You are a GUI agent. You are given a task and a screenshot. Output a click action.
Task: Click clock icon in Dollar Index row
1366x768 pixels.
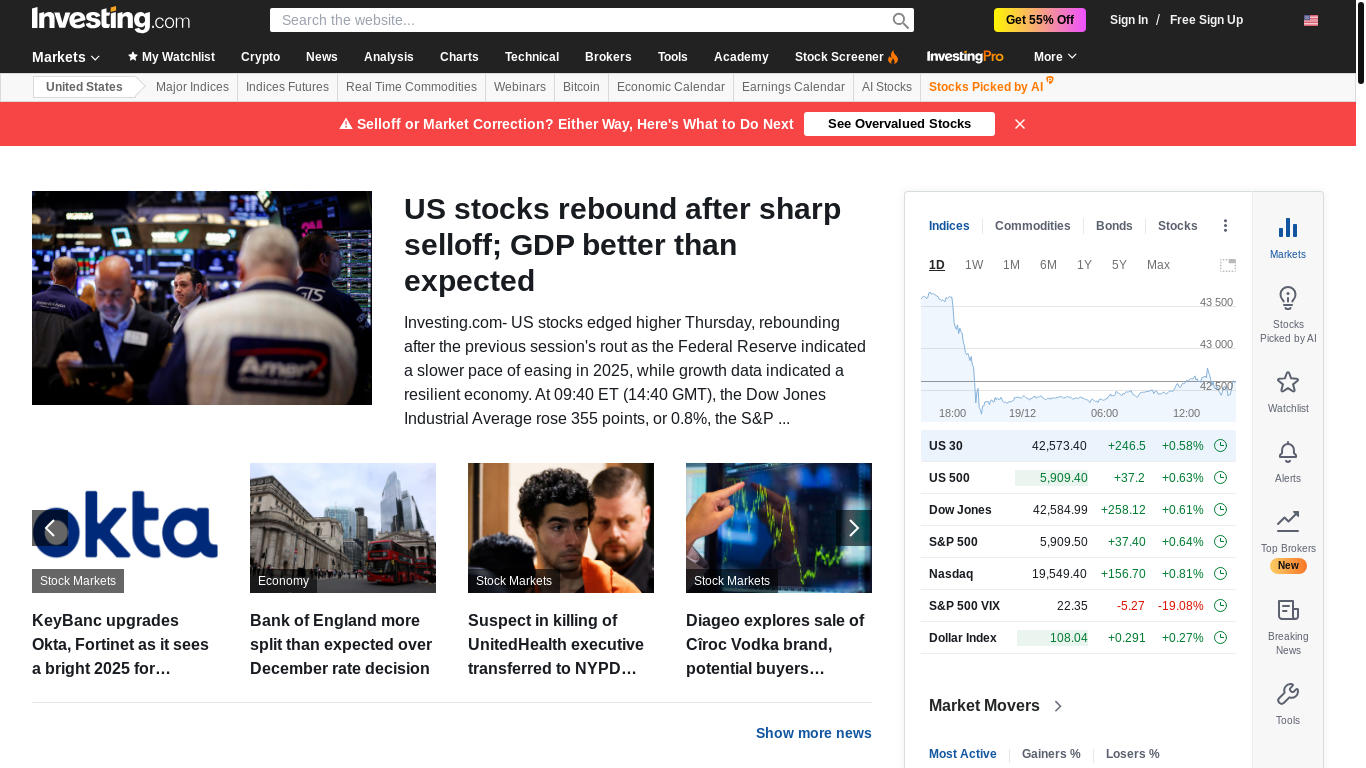click(1220, 638)
